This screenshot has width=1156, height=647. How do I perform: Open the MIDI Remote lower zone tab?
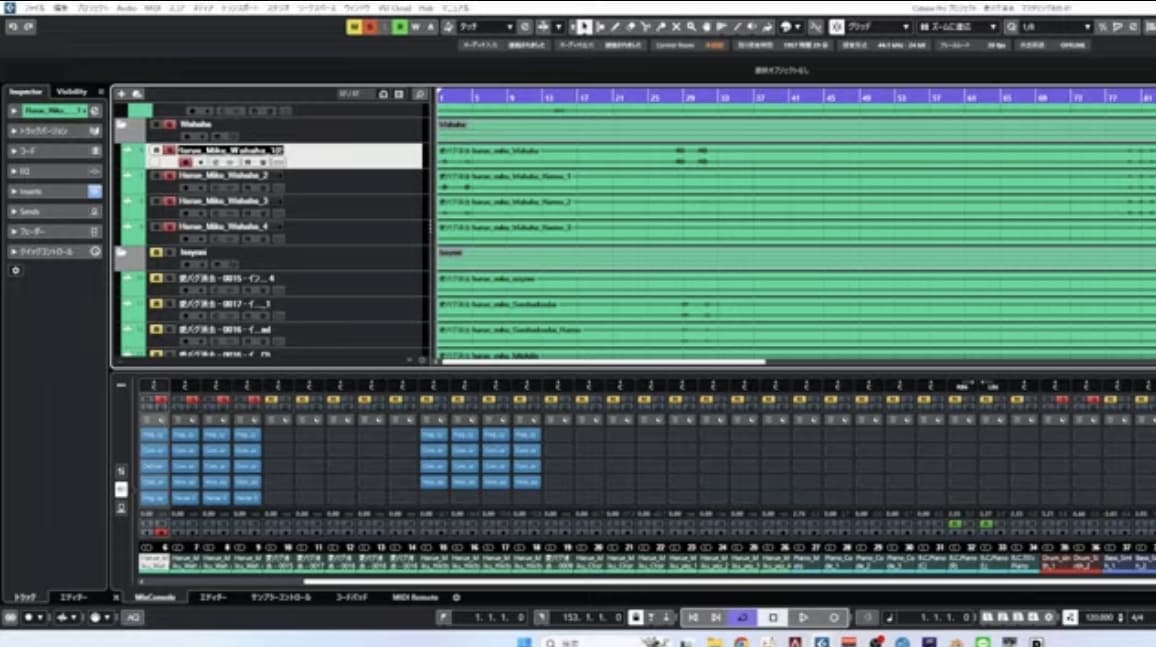pyautogui.click(x=415, y=598)
